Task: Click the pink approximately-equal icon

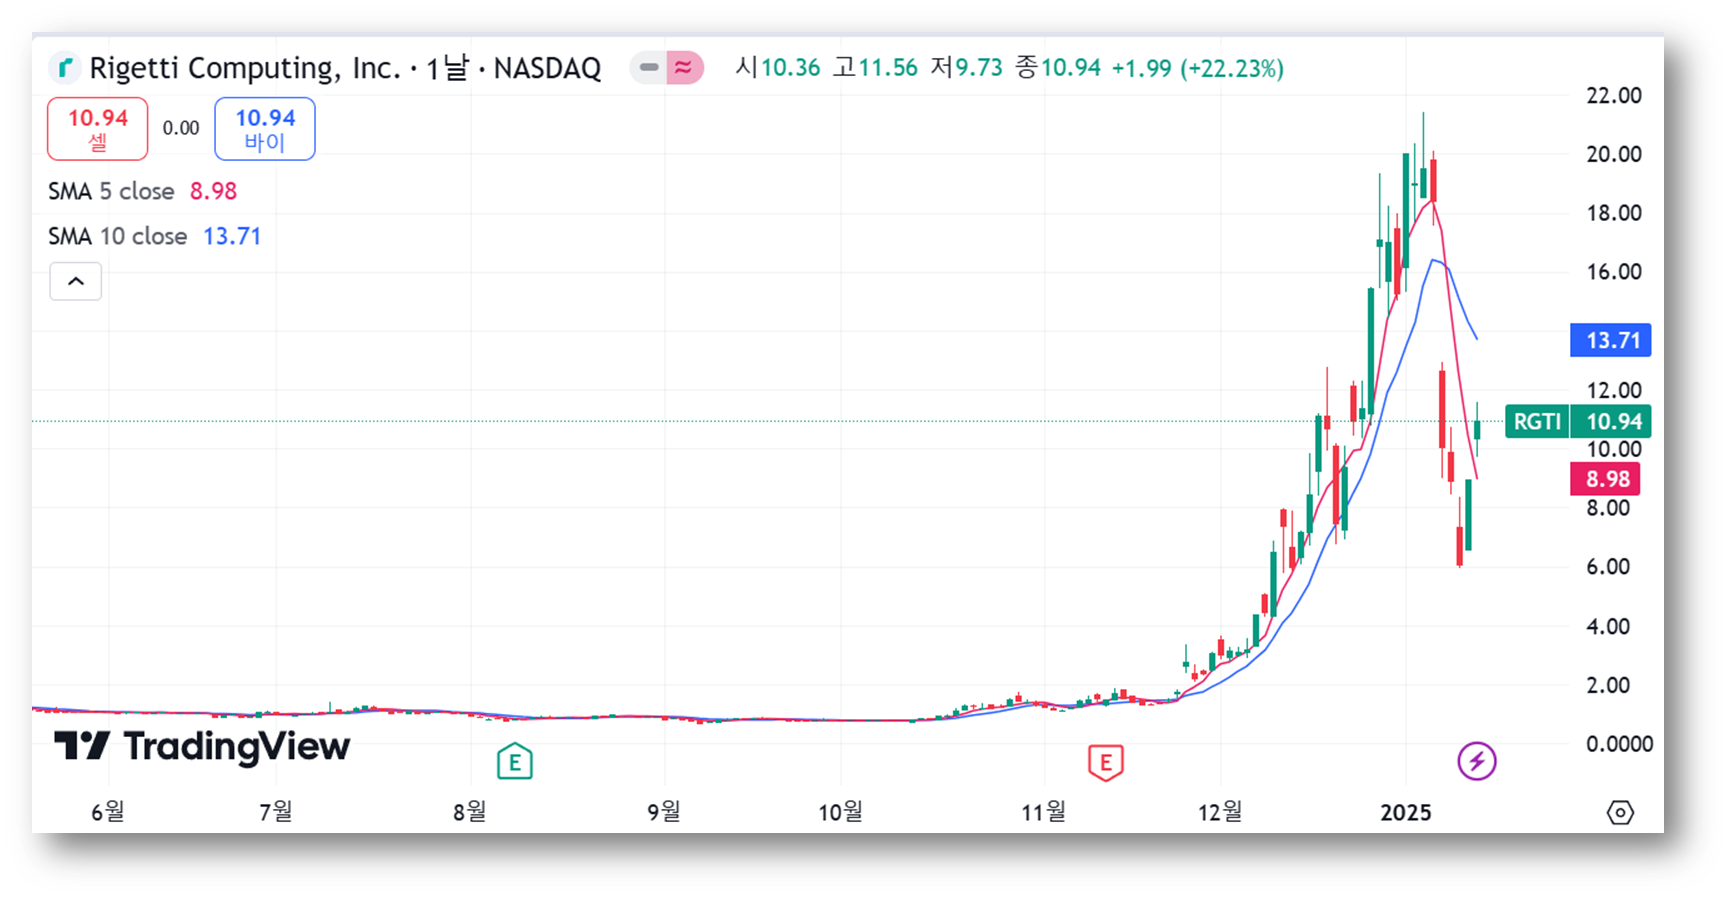Action: point(684,68)
